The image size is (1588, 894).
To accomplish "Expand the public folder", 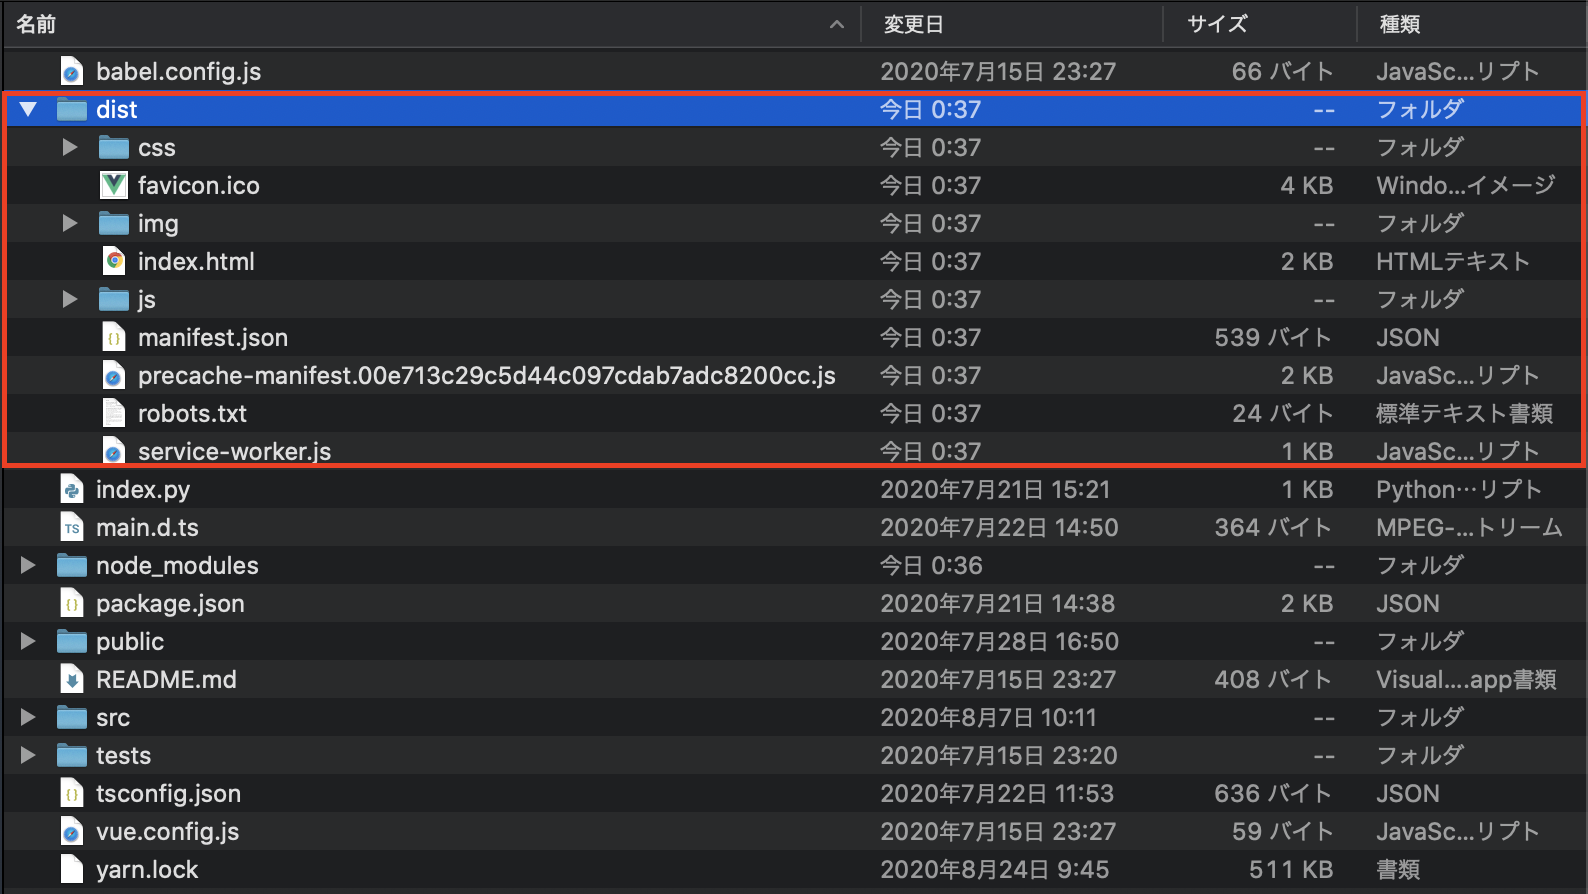I will coord(28,641).
